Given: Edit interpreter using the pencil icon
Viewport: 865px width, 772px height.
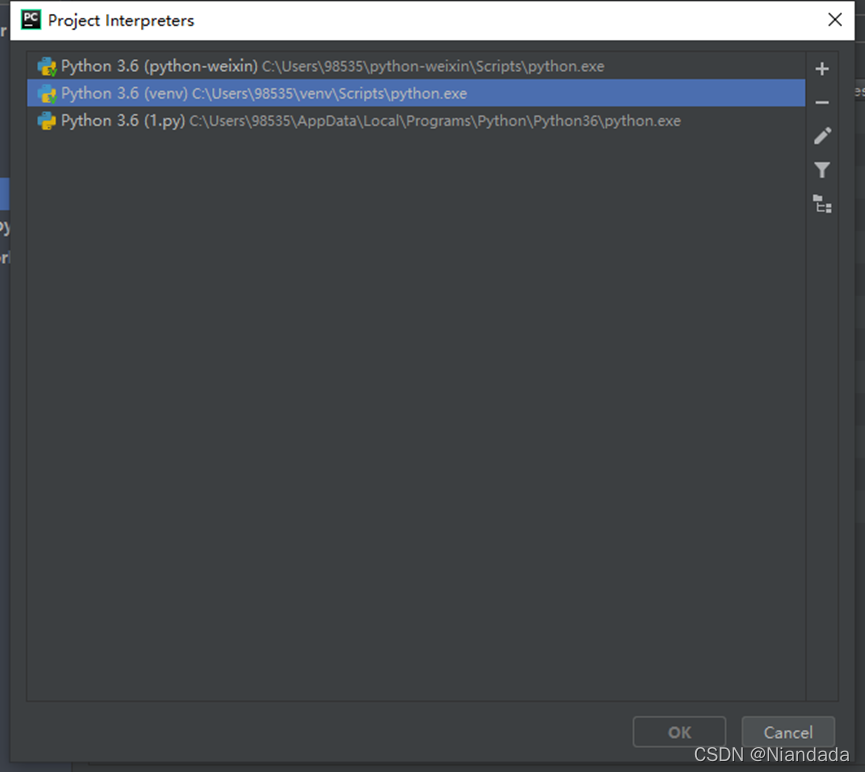Looking at the screenshot, I should pos(823,136).
